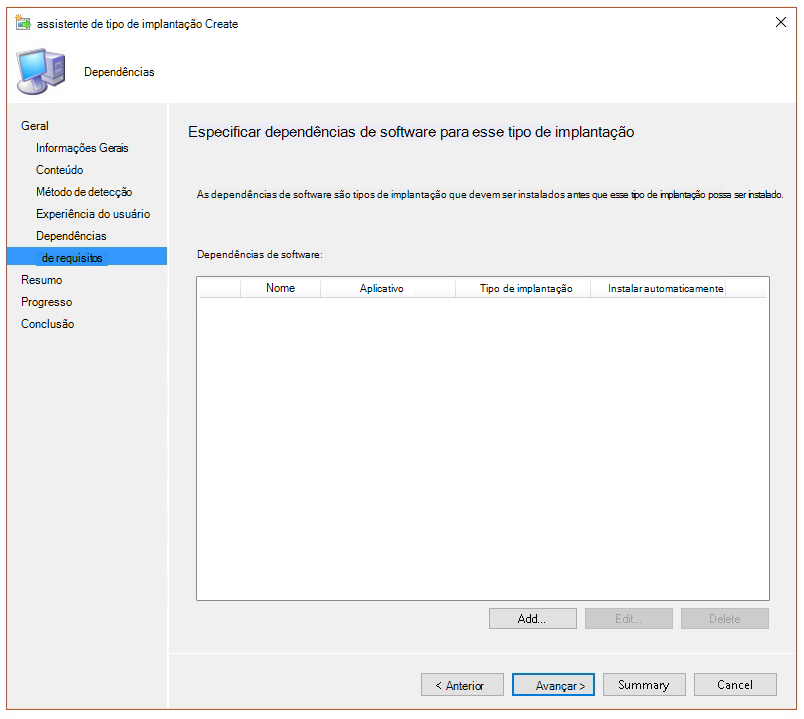Cancel the wizard
804x719 pixels.
tap(735, 685)
